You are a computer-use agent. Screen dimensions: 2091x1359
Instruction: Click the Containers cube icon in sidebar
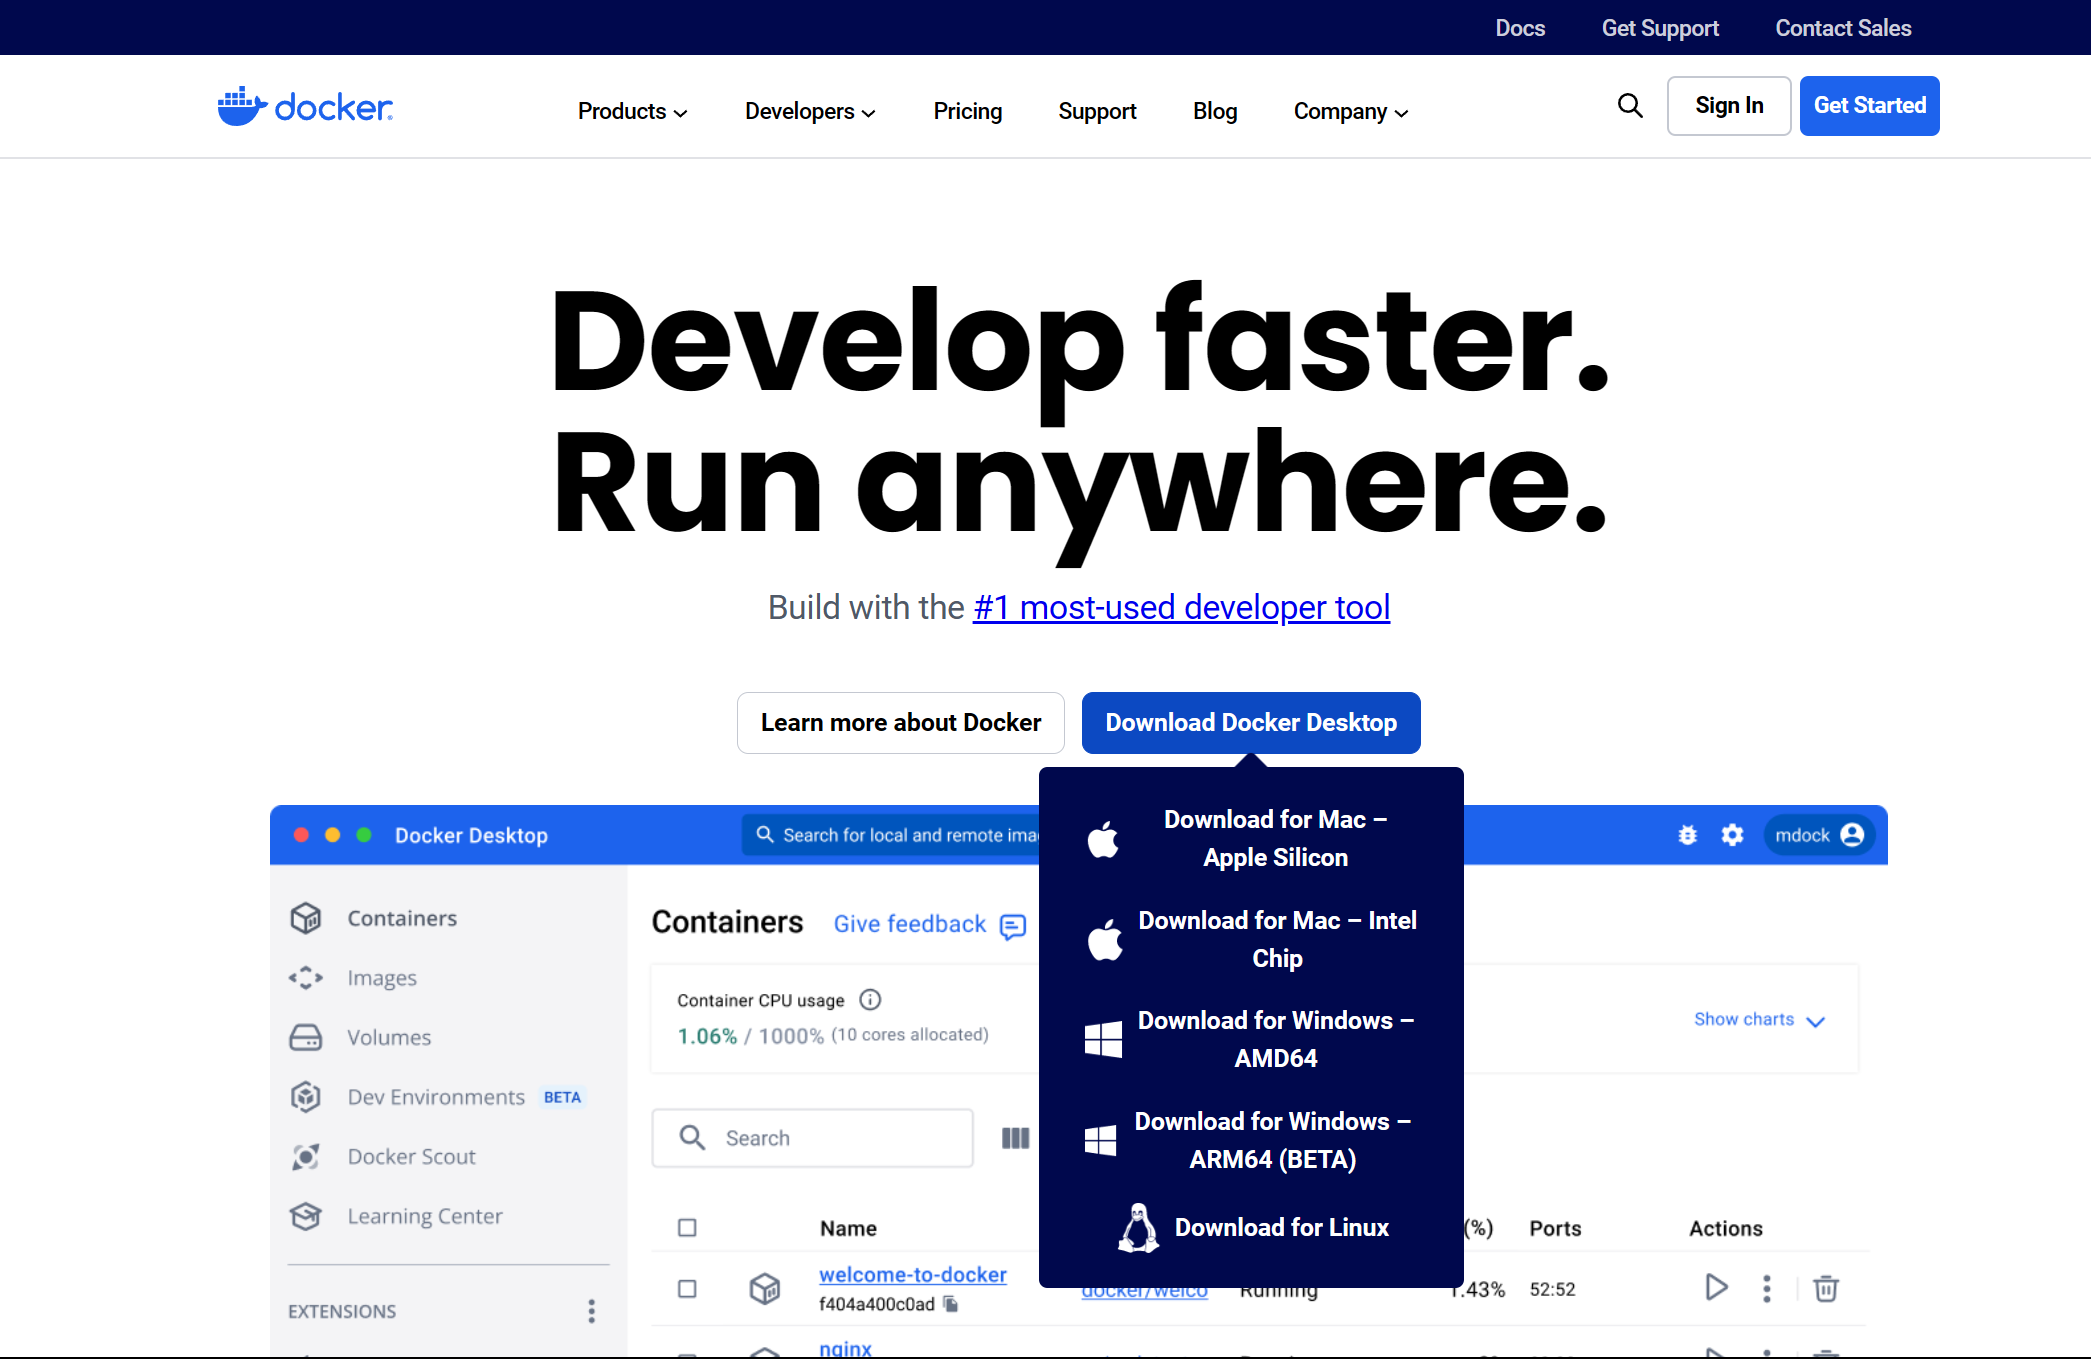(306, 918)
